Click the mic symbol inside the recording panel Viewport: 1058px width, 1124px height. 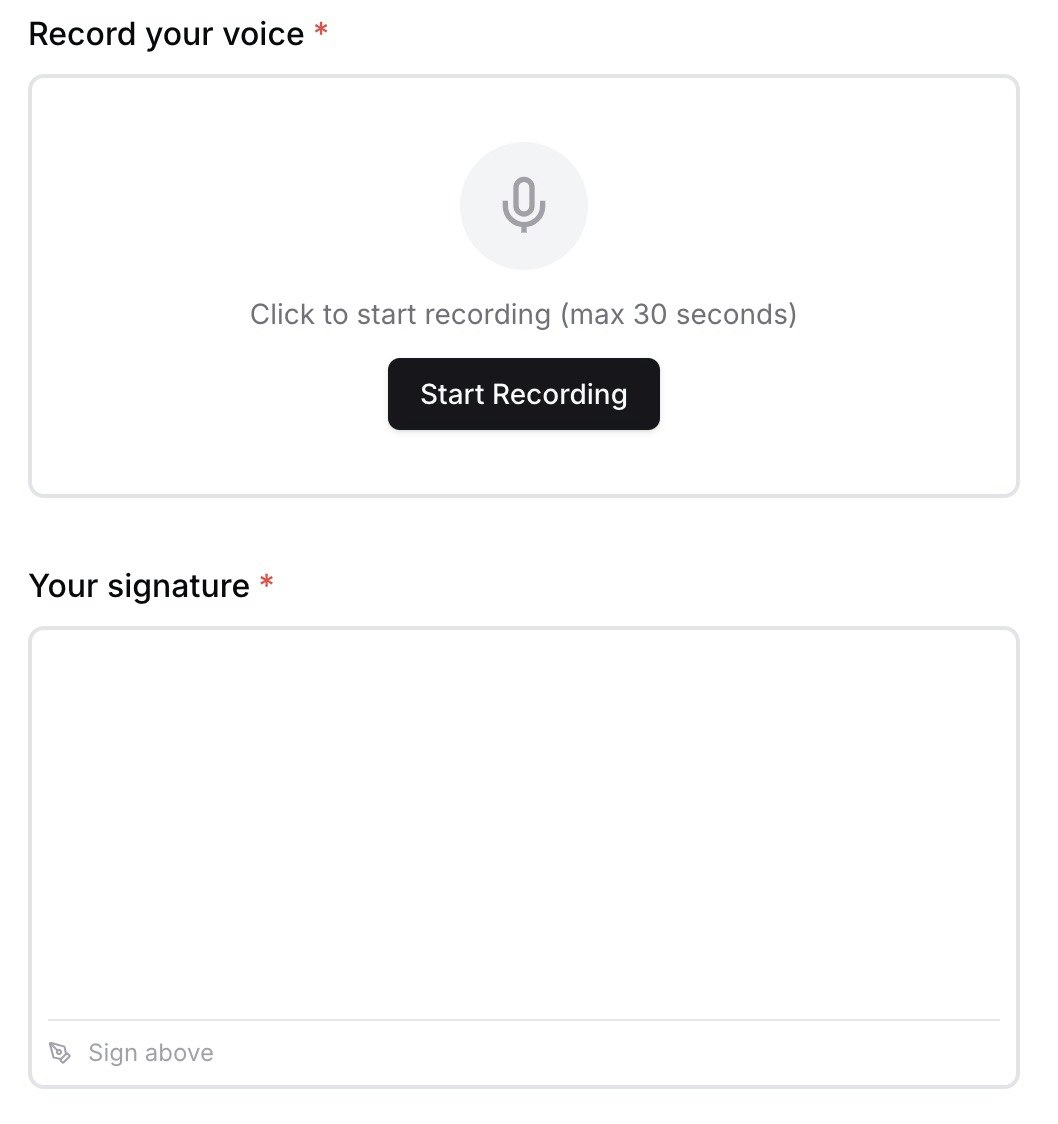click(523, 205)
